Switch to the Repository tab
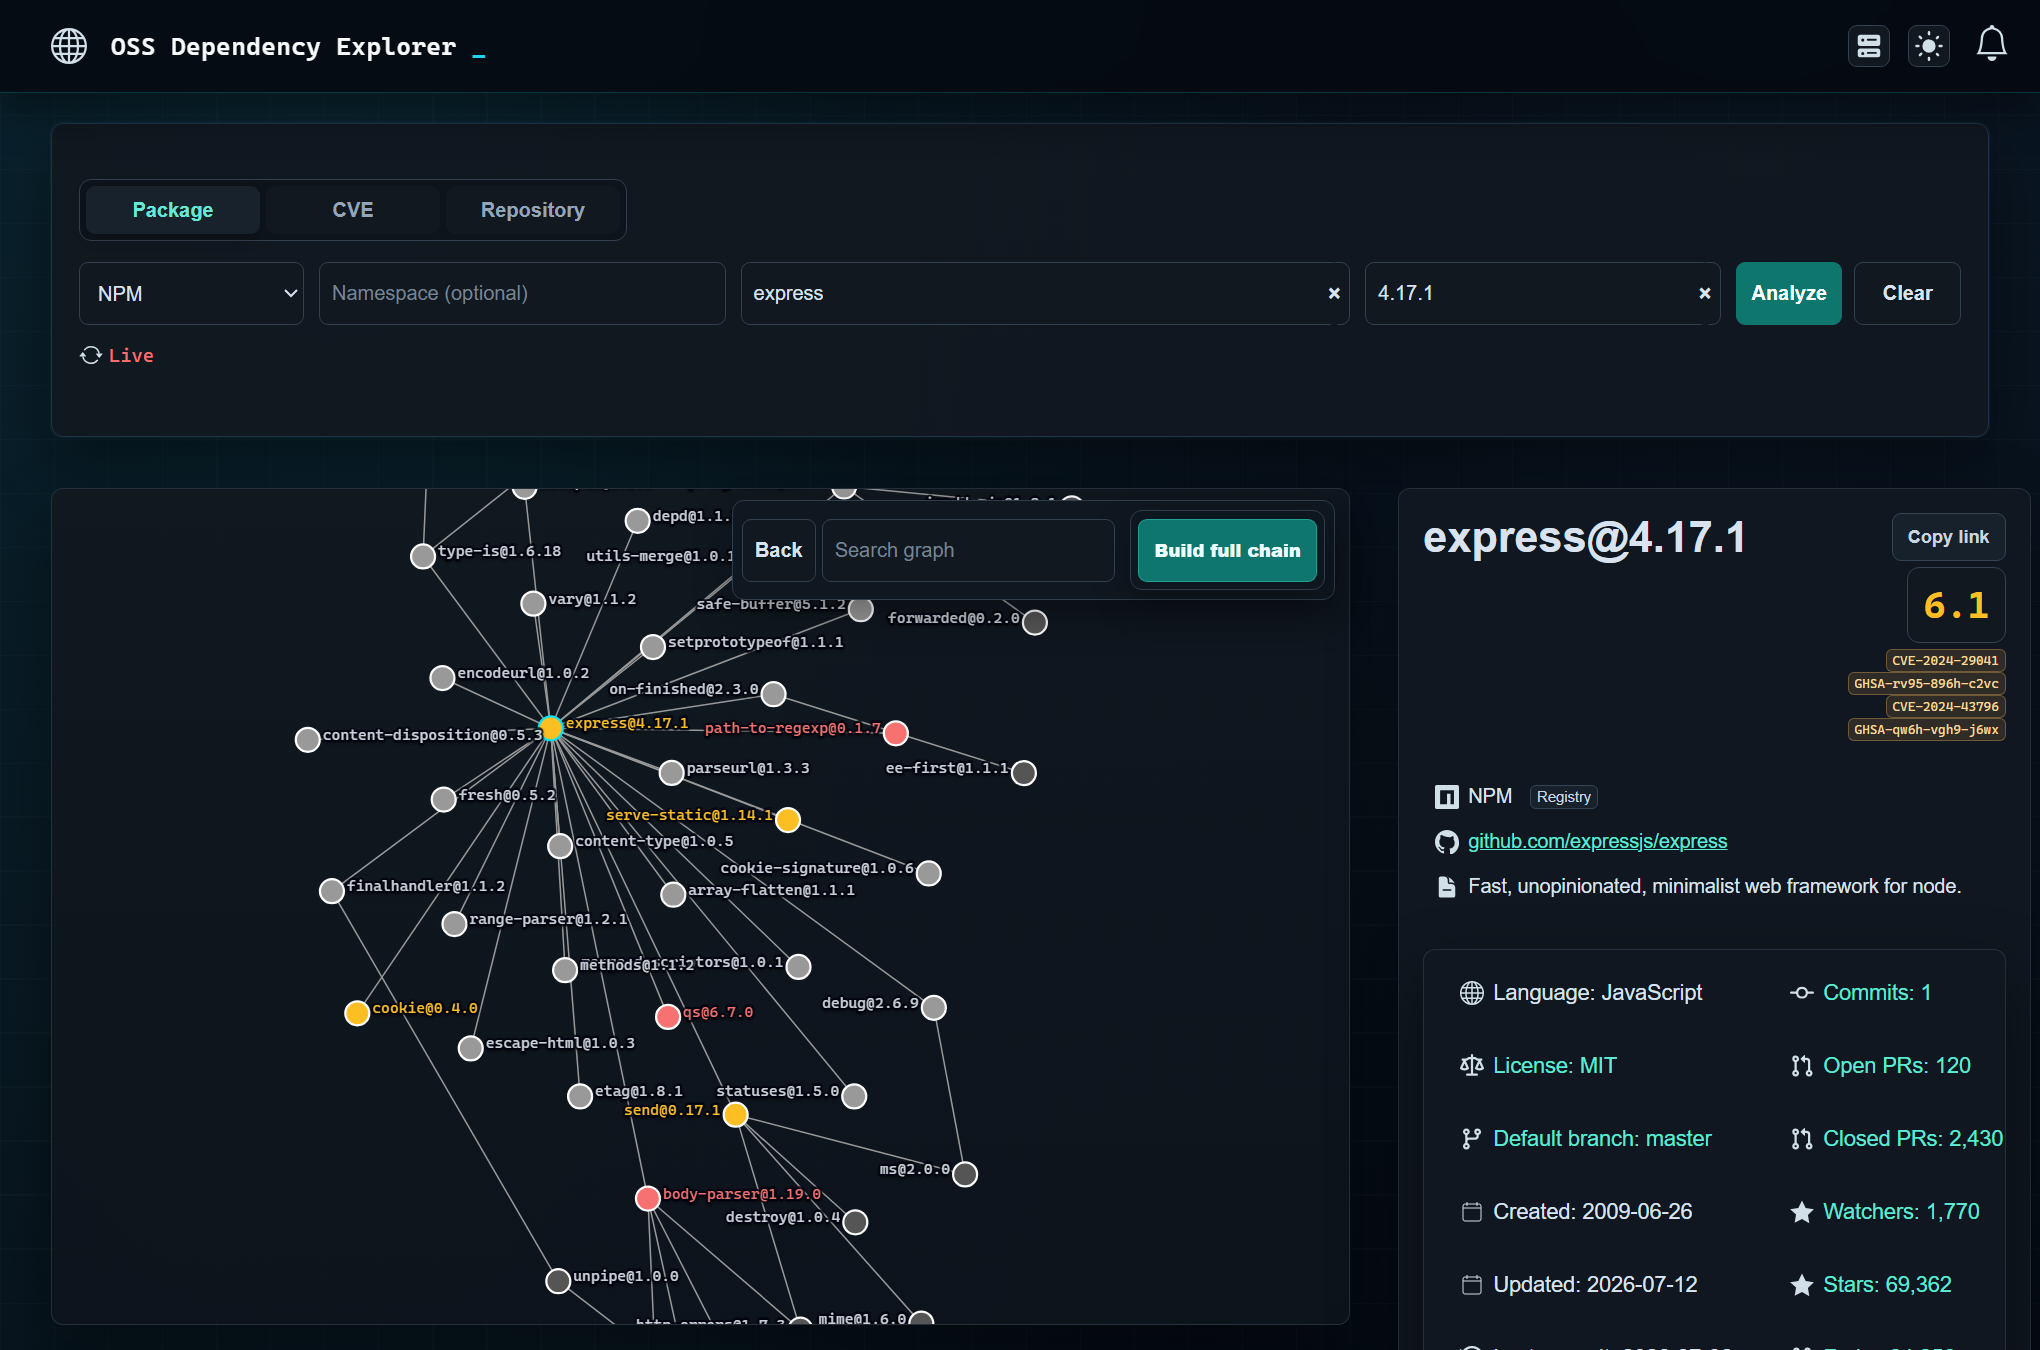 click(x=533, y=210)
